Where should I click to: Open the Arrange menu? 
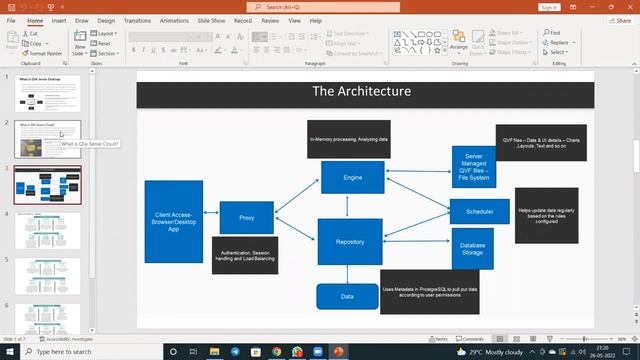pos(459,42)
